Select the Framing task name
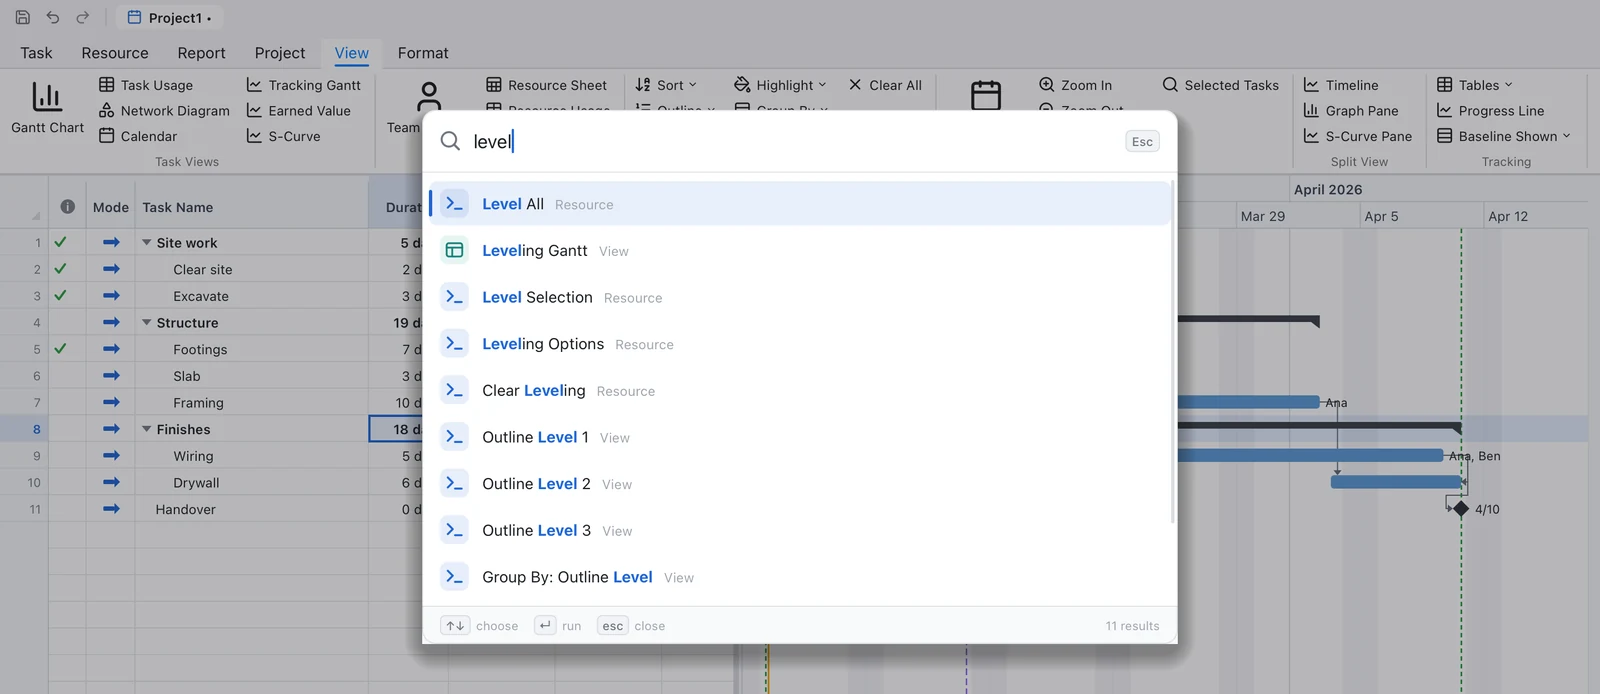Image resolution: width=1600 pixels, height=694 pixels. (x=198, y=403)
